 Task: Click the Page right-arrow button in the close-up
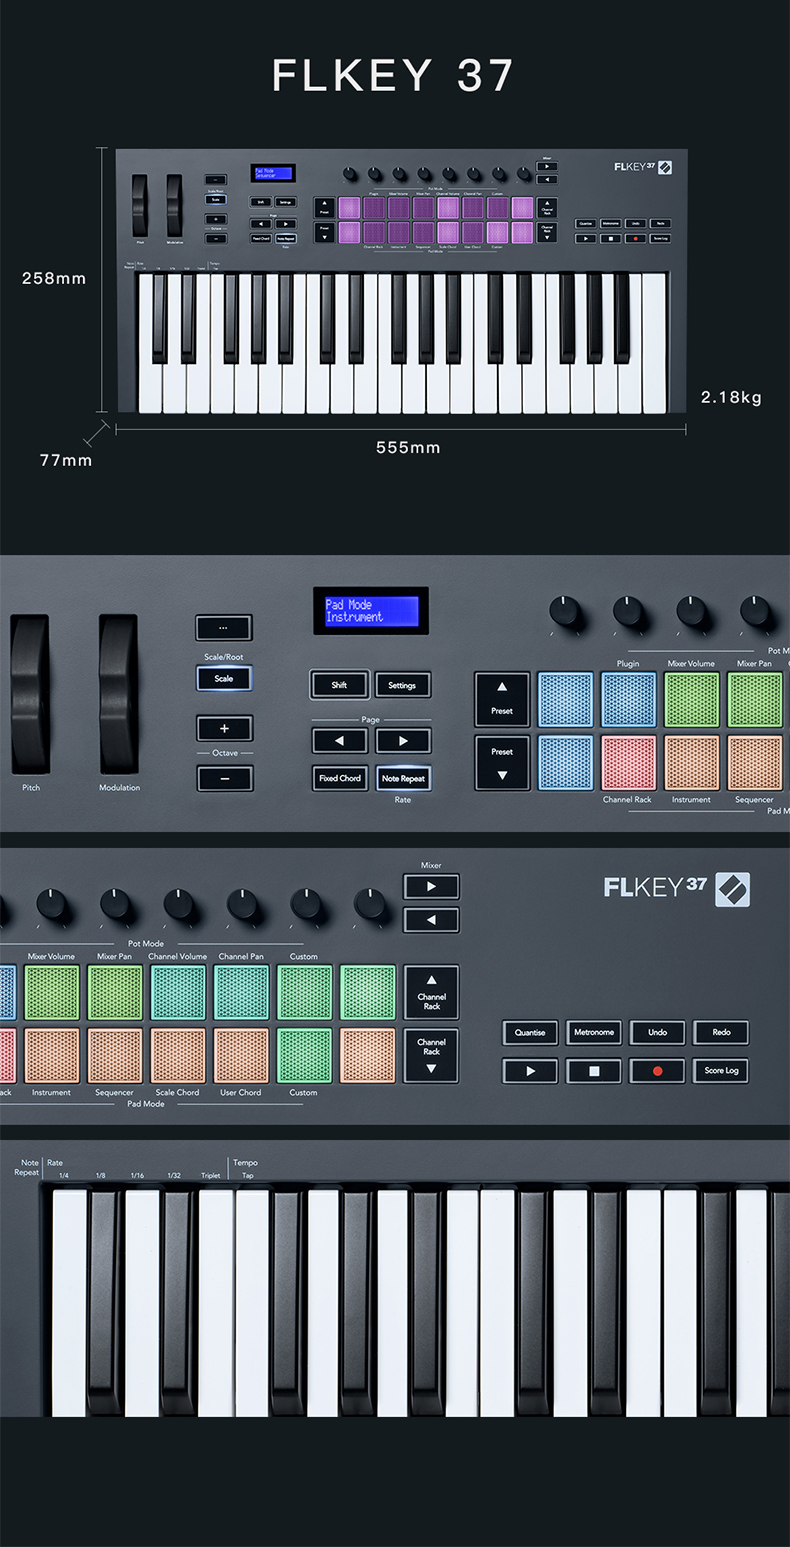pos(403,741)
